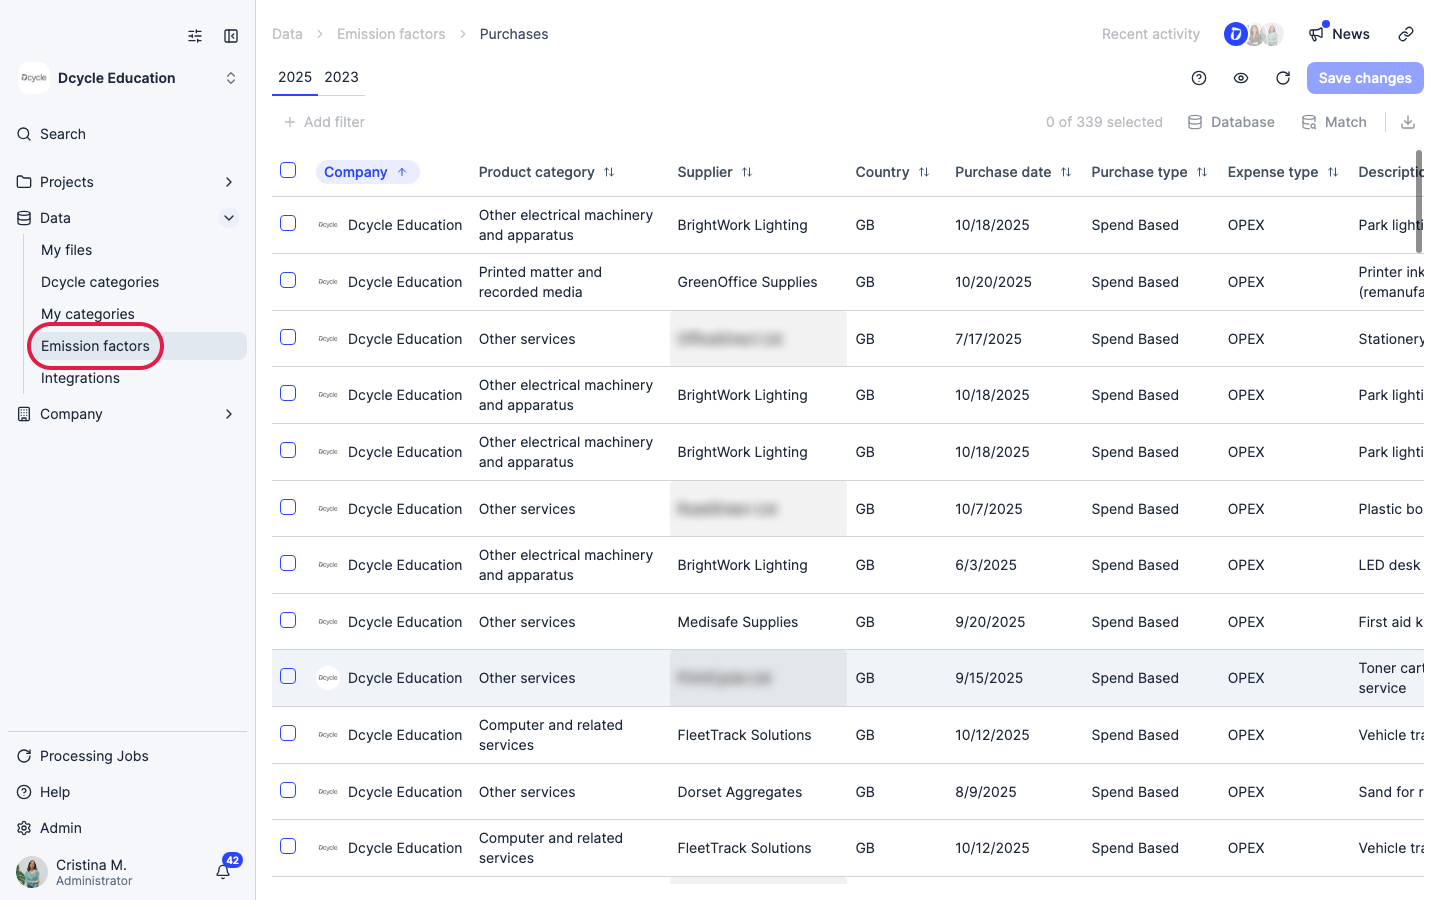Sort by Expense type sort icon
This screenshot has width=1440, height=900.
1333,172
